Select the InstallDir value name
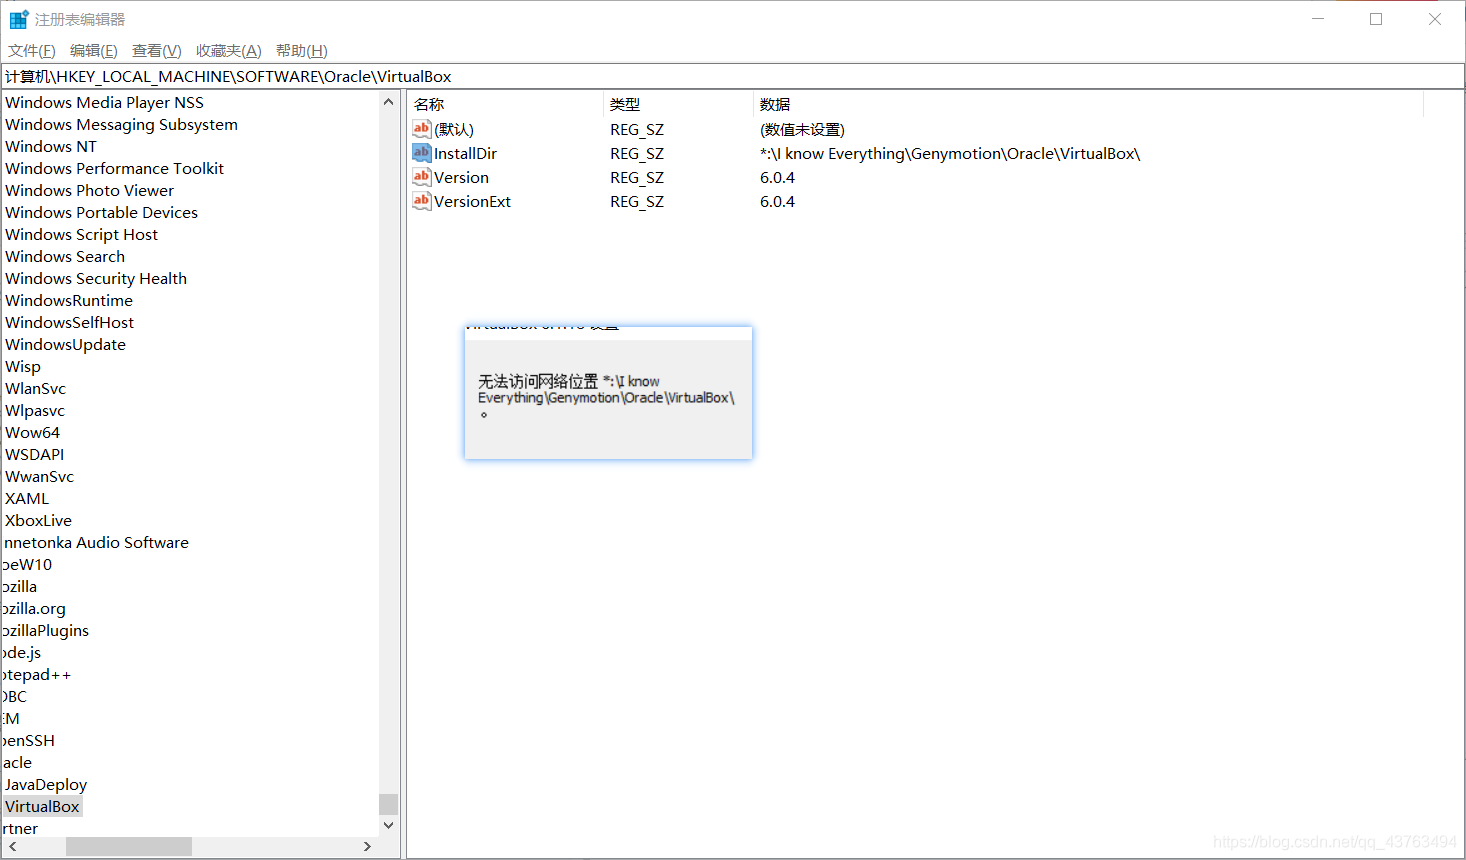This screenshot has height=860, width=1466. (x=465, y=153)
